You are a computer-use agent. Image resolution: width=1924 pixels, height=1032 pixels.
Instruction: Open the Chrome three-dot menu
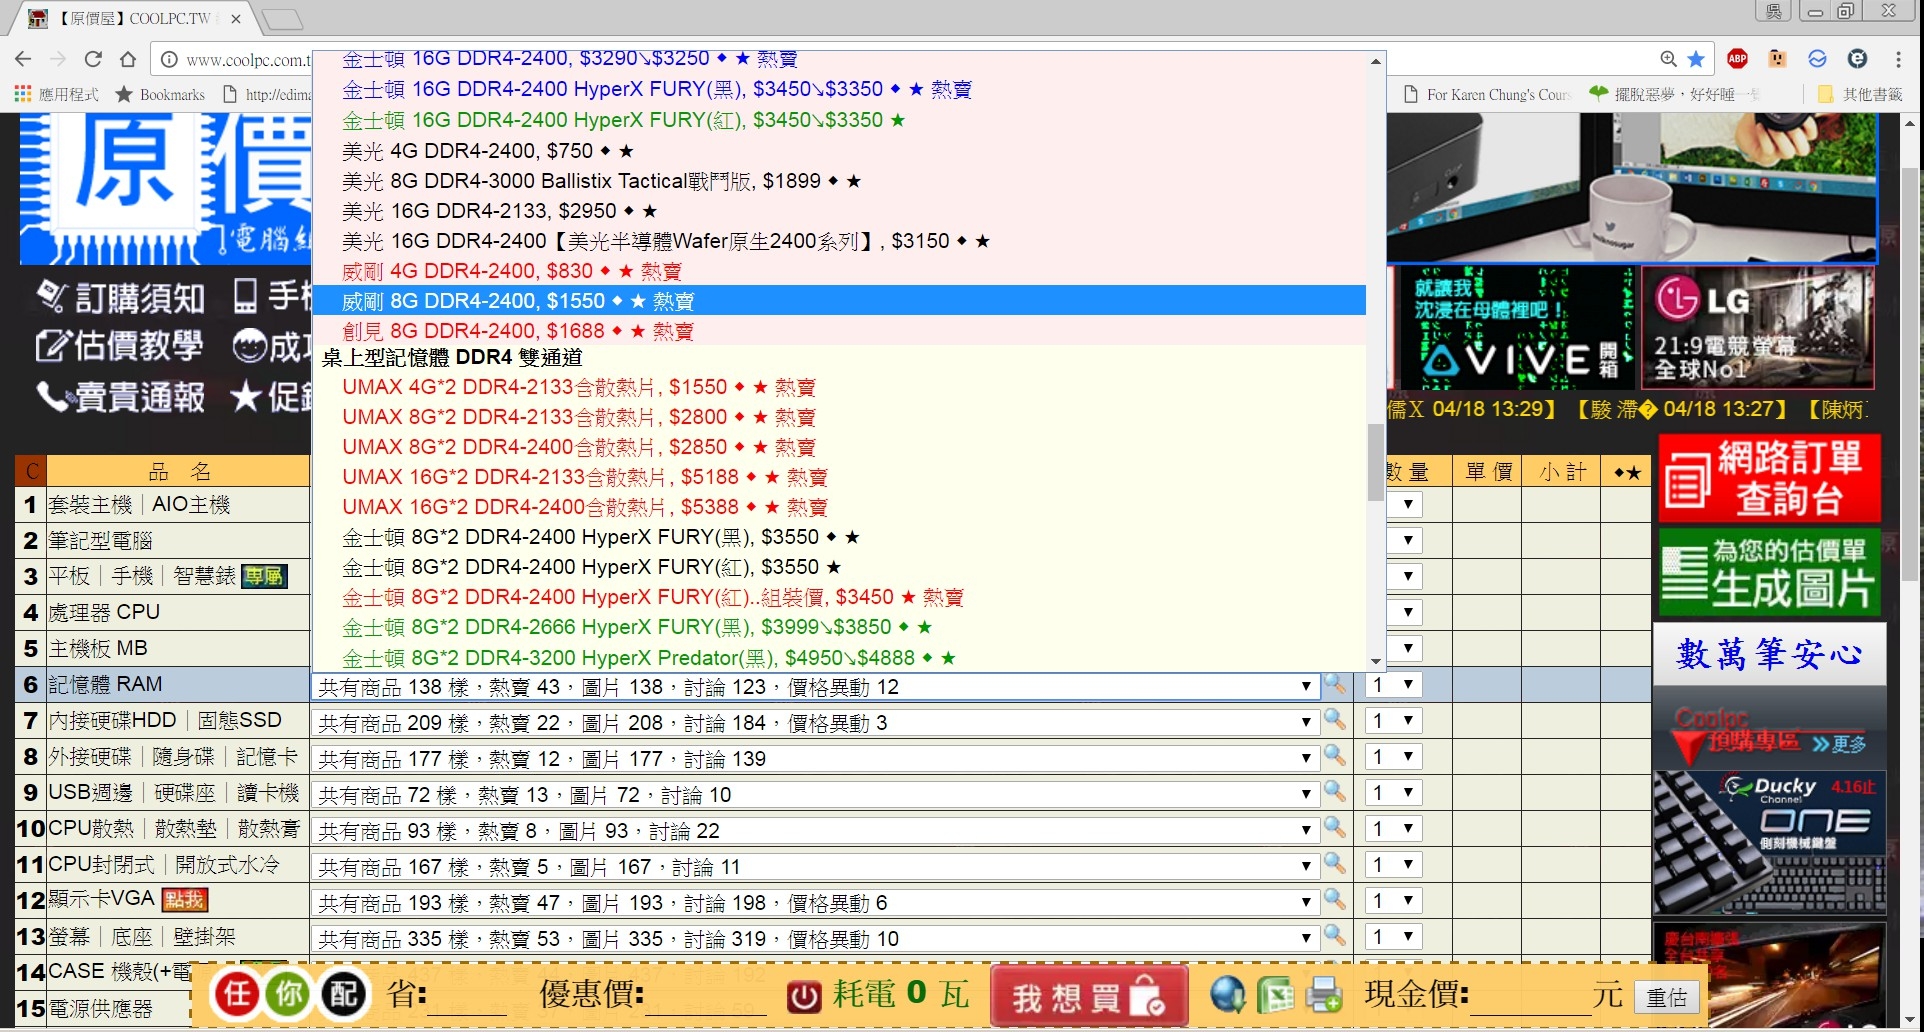[x=1898, y=59]
